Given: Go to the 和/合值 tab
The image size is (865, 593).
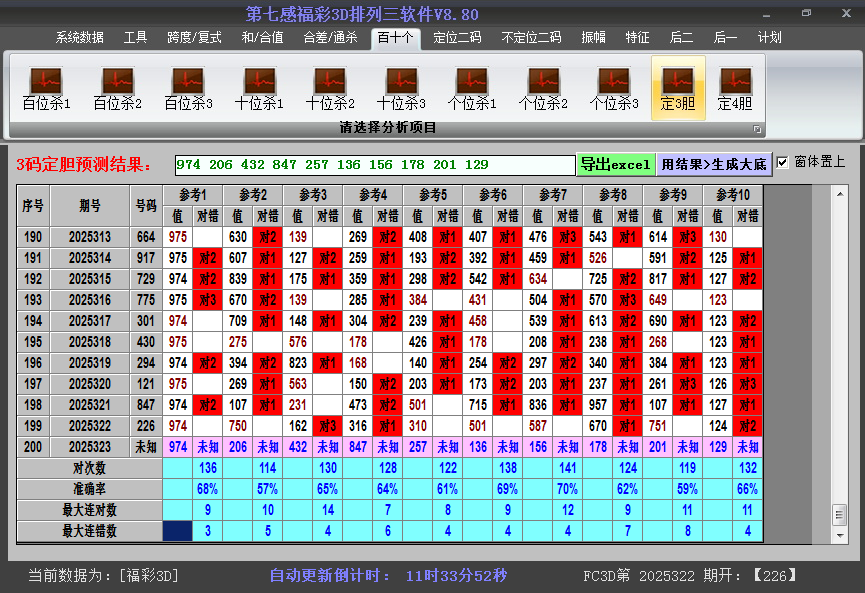Looking at the screenshot, I should tap(262, 38).
